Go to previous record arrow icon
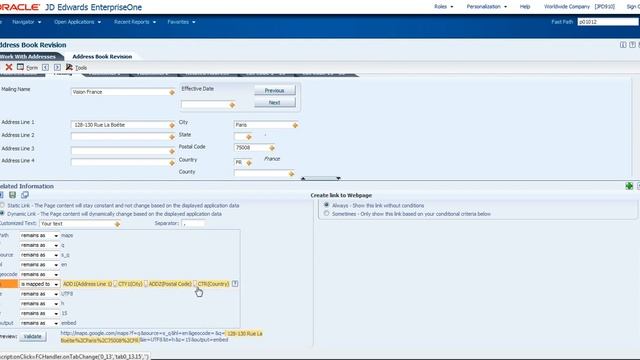 45,67
